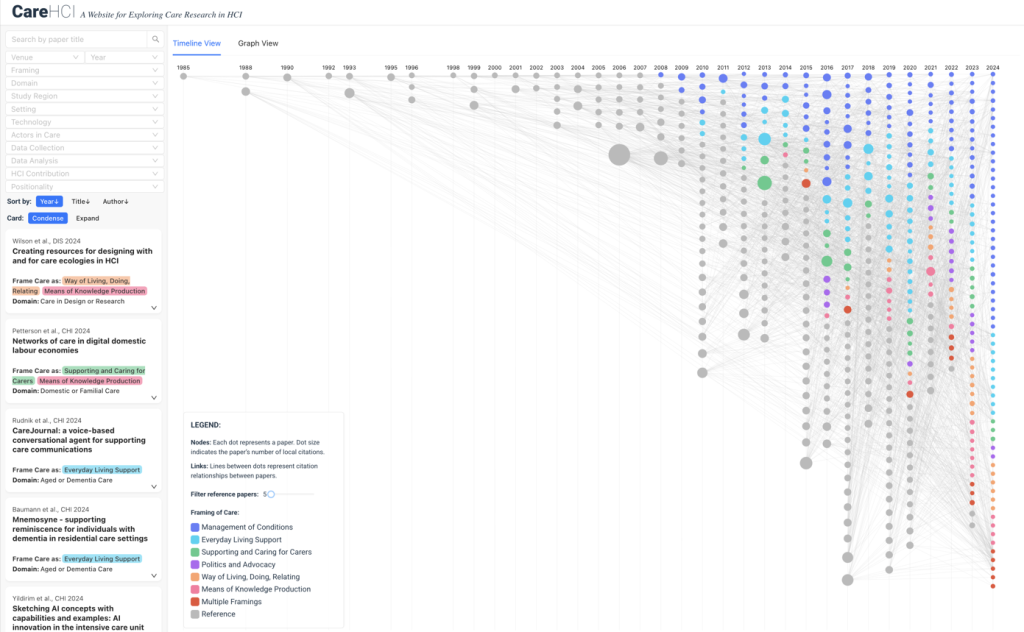Viewport: 1024px width, 632px height.
Task: Open the Framing filter dropdown
Action: click(84, 71)
